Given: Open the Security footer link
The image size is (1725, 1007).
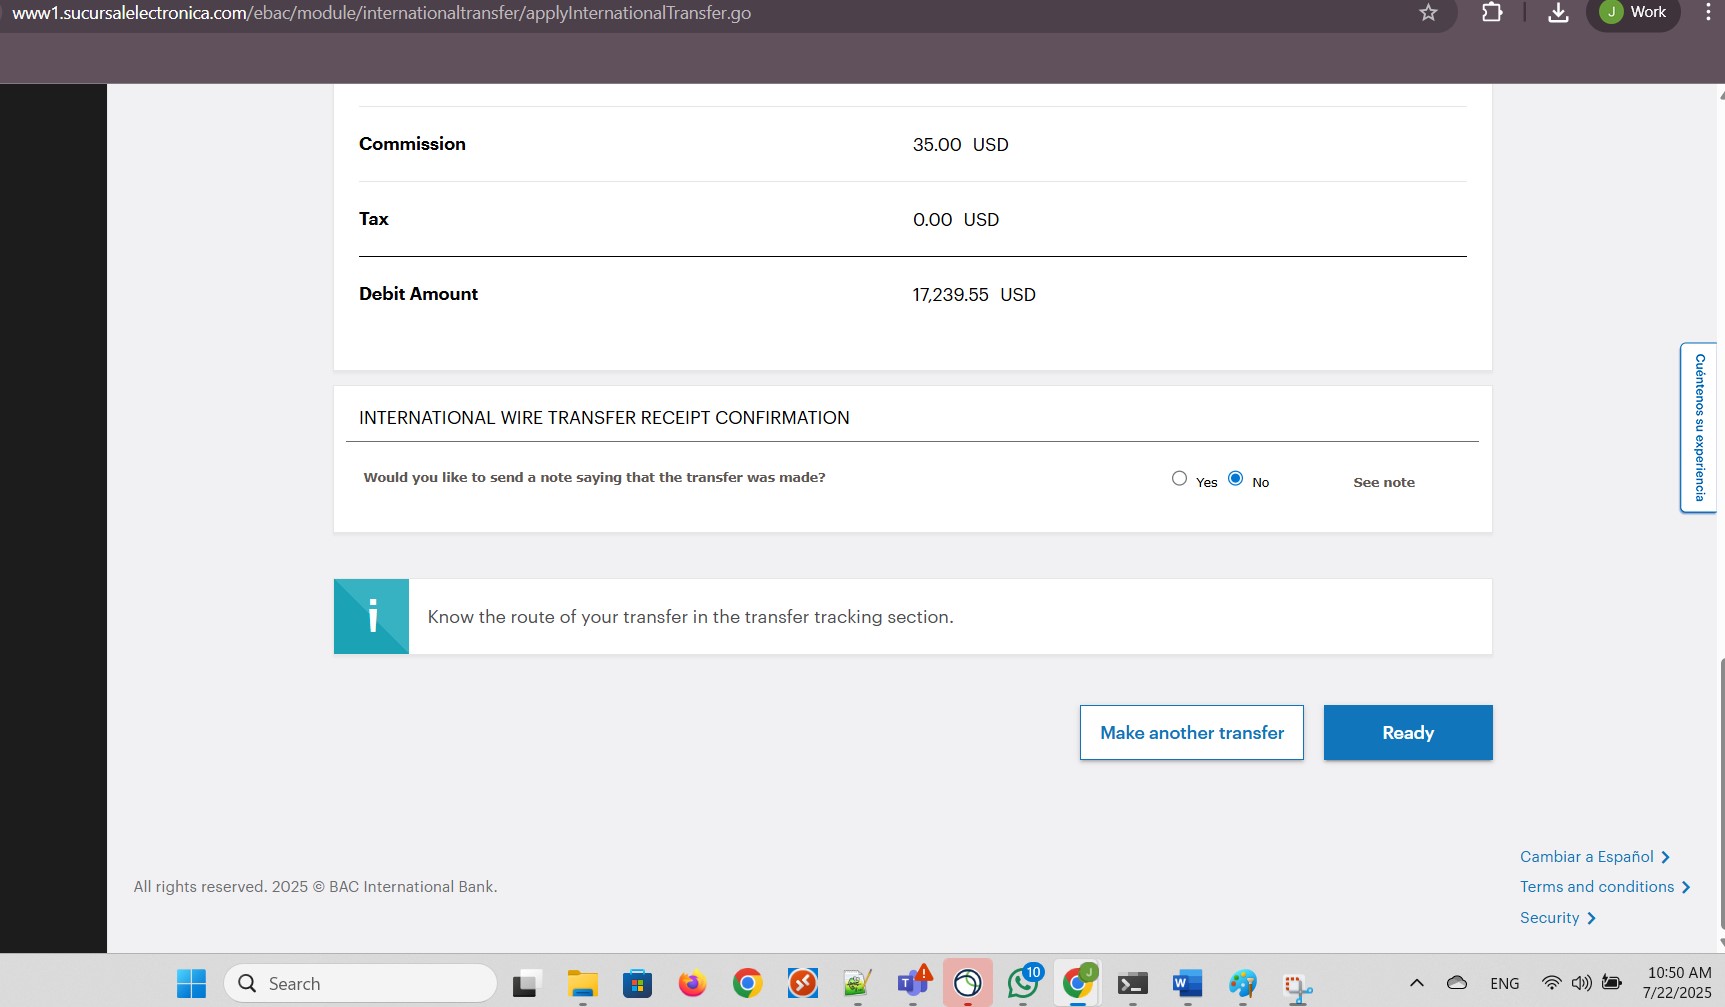Looking at the screenshot, I should point(1557,918).
